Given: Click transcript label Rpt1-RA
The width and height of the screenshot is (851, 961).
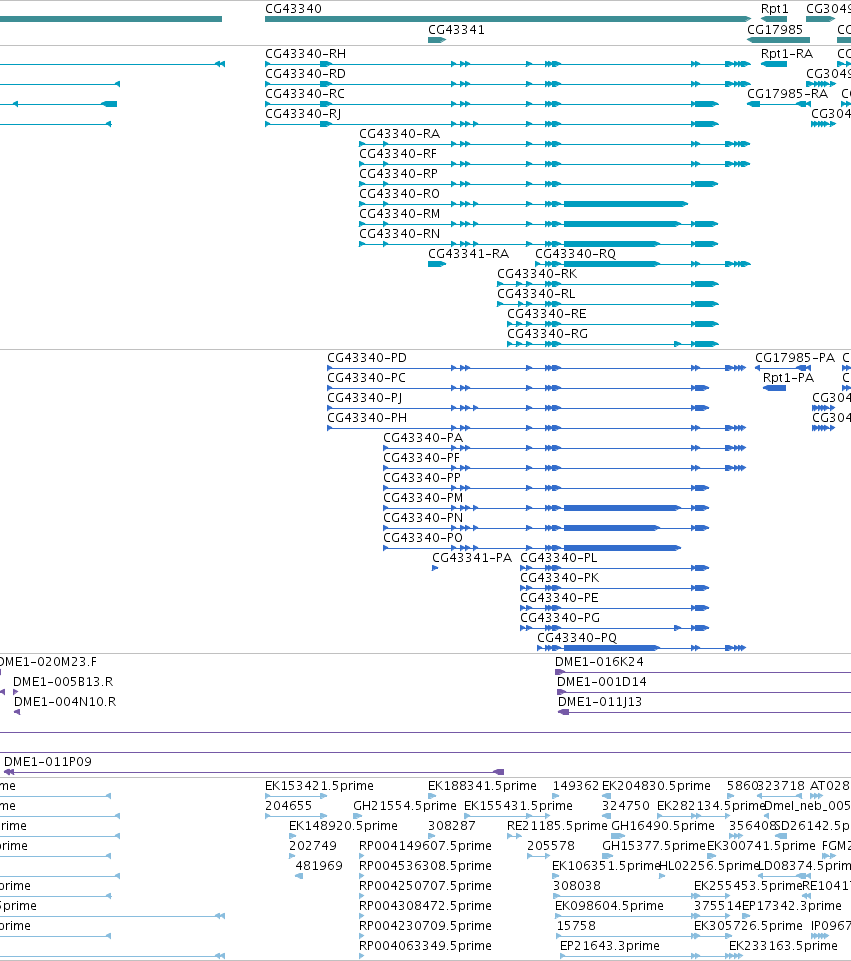Looking at the screenshot, I should click(x=787, y=54).
